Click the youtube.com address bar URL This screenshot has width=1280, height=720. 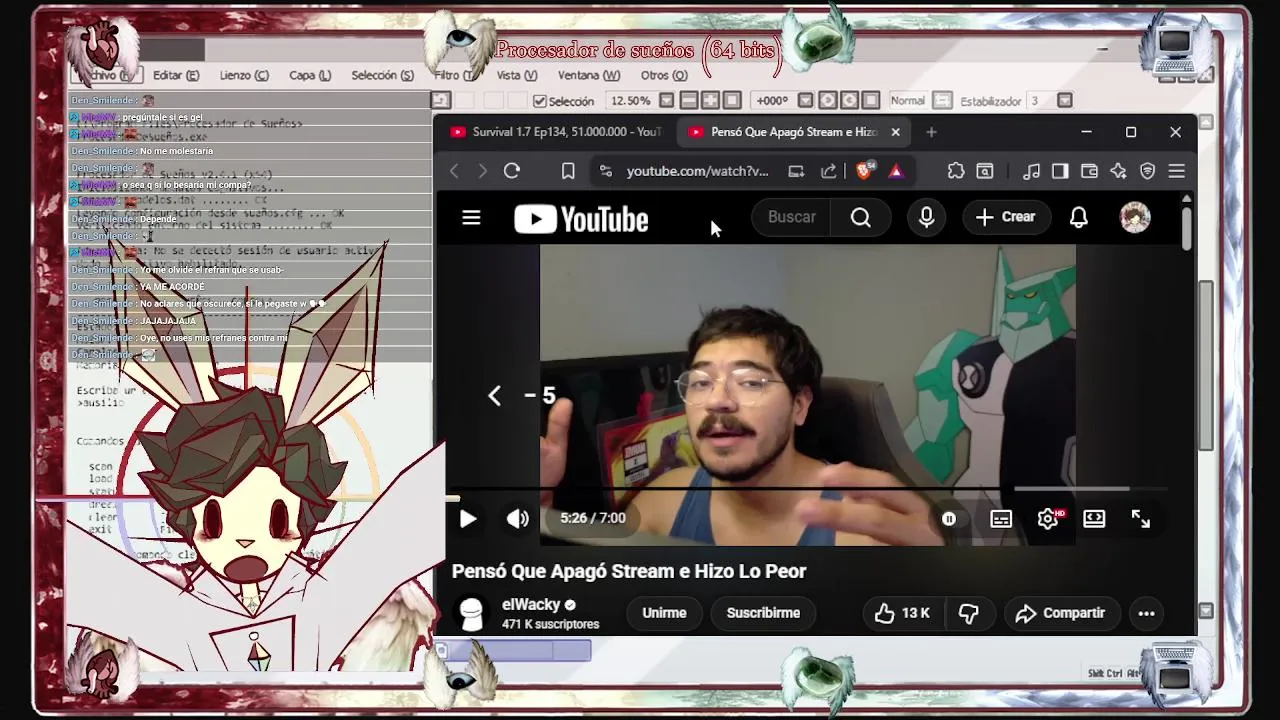pos(697,171)
